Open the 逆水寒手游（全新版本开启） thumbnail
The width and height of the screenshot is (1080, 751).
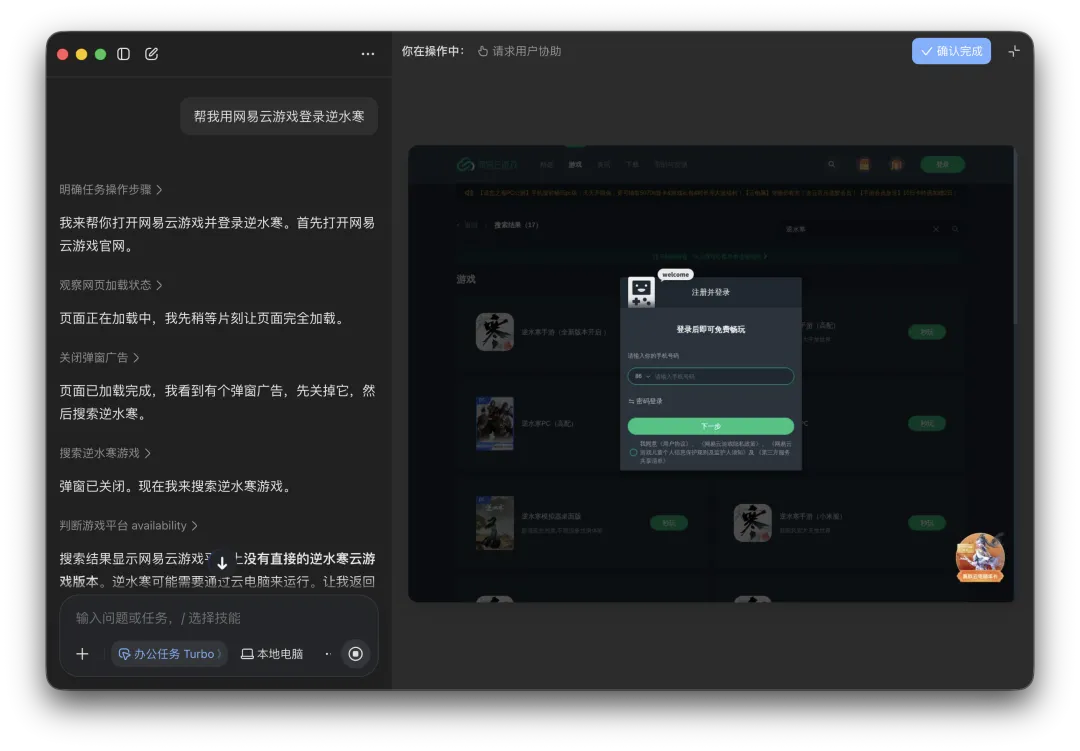[x=495, y=332]
